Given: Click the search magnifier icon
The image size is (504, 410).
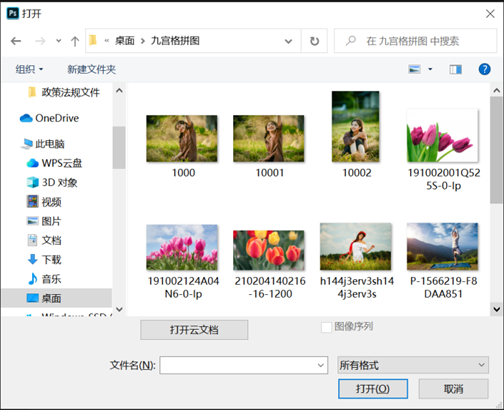Looking at the screenshot, I should 351,41.
